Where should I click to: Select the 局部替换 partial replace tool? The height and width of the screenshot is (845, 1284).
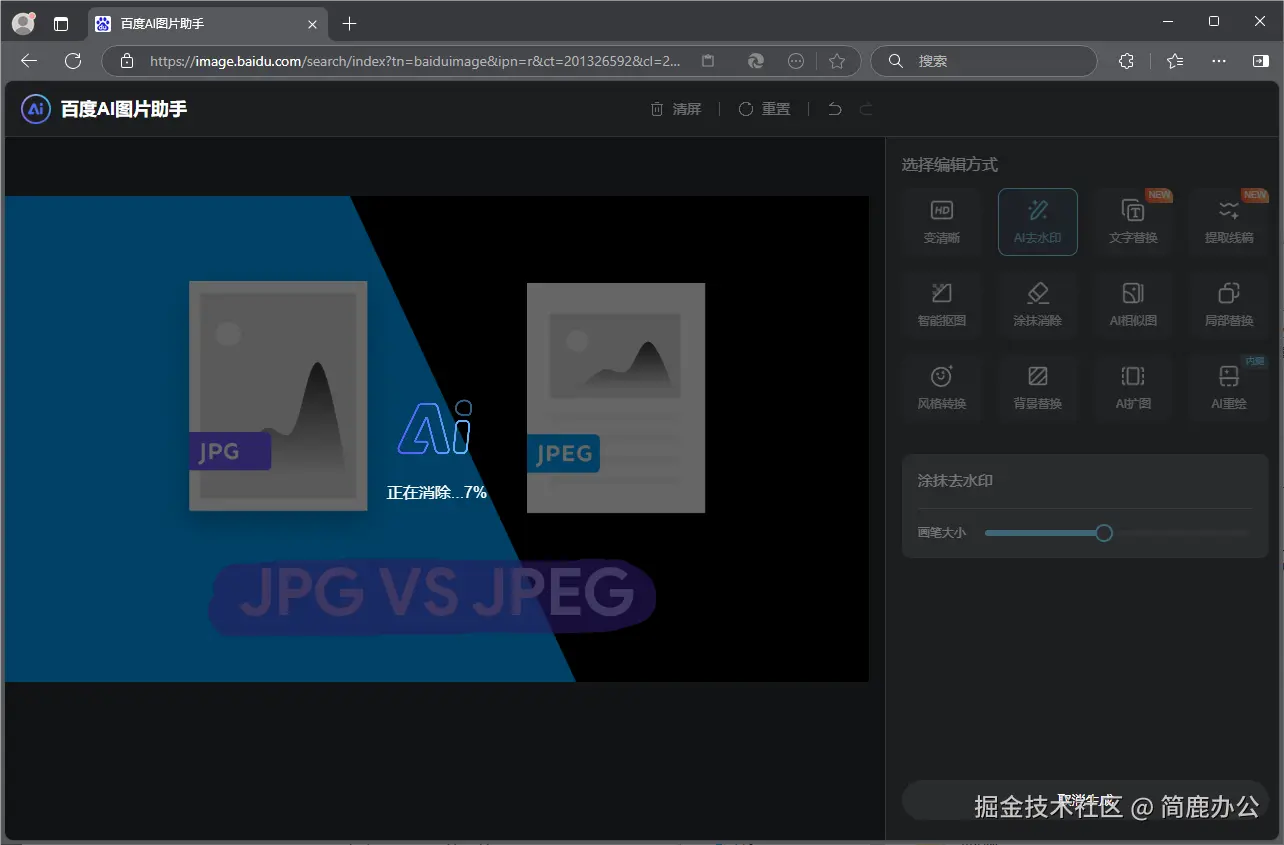[1229, 305]
